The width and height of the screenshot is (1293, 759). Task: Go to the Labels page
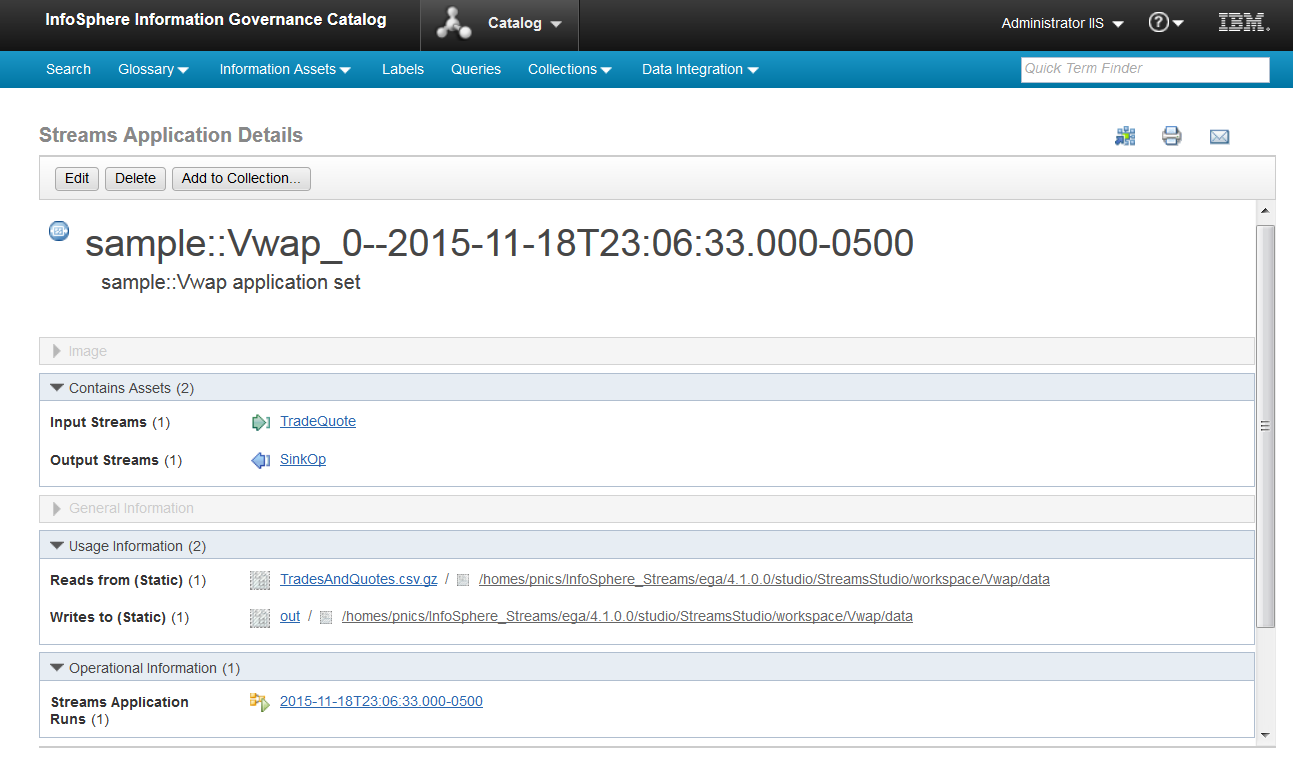click(403, 69)
